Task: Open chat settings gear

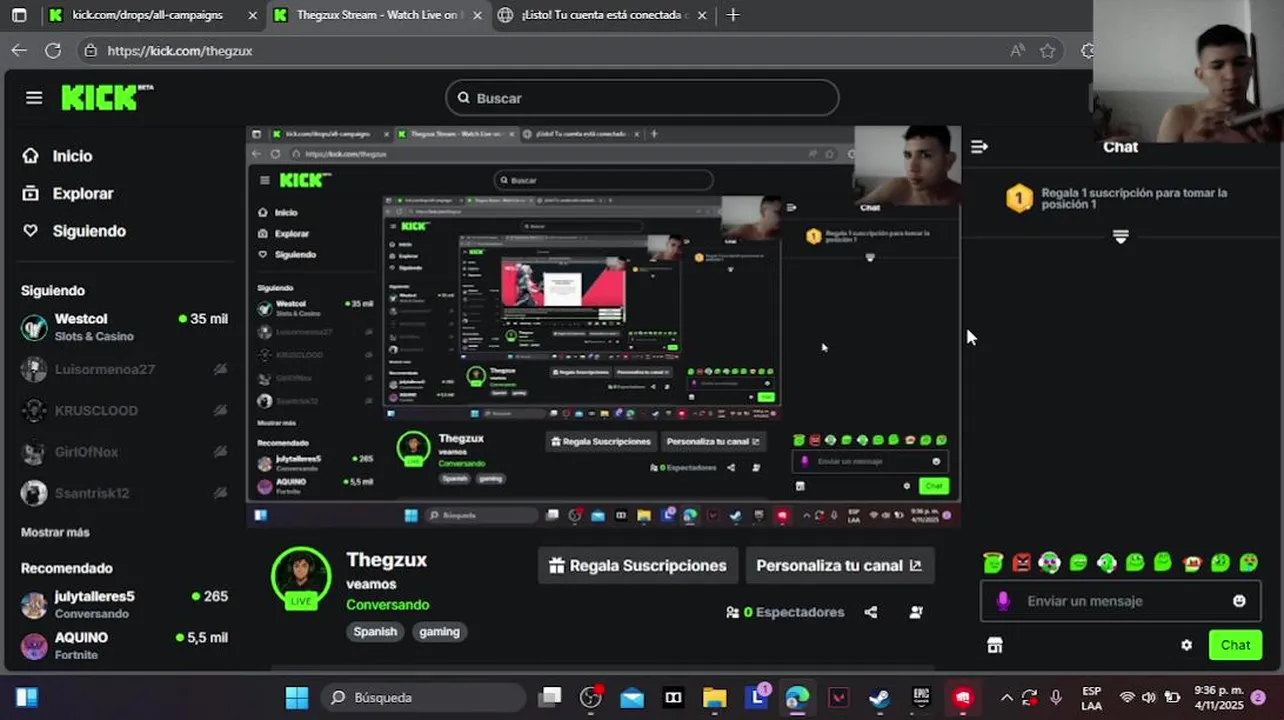Action: tap(1186, 645)
